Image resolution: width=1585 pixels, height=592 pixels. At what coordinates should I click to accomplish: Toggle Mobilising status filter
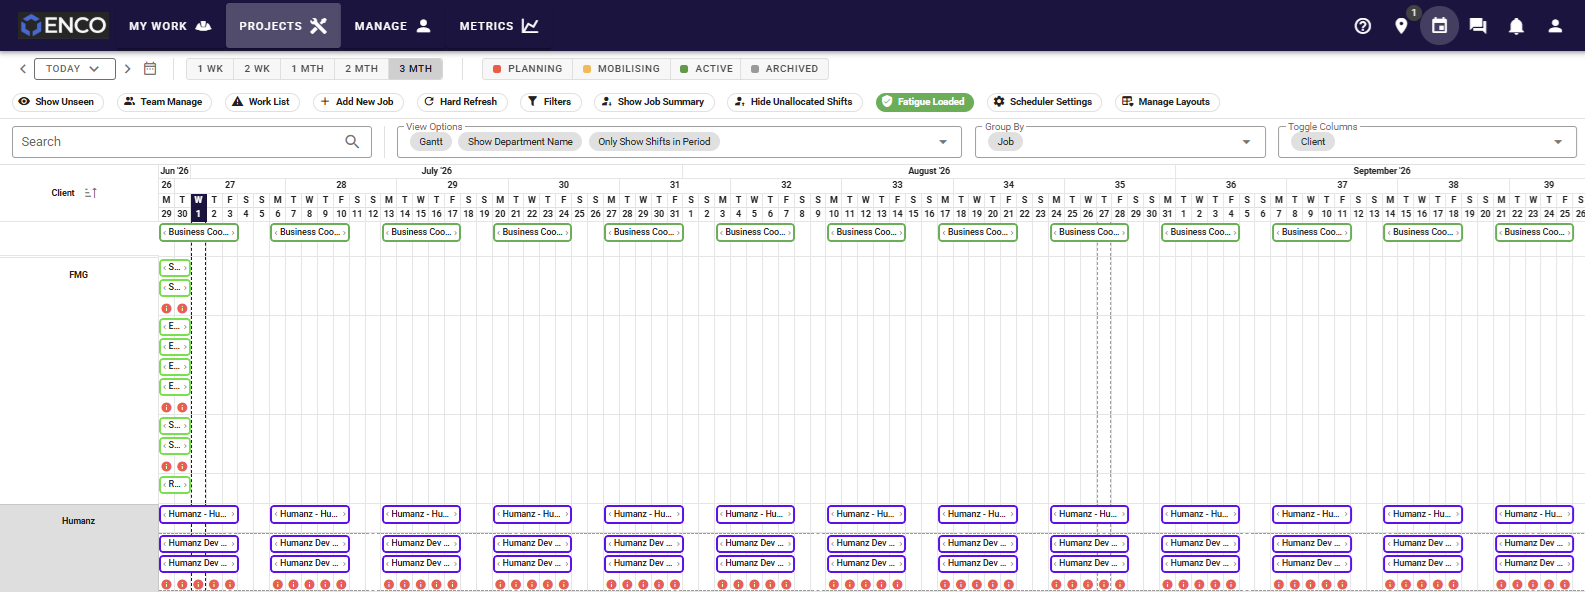click(x=621, y=69)
